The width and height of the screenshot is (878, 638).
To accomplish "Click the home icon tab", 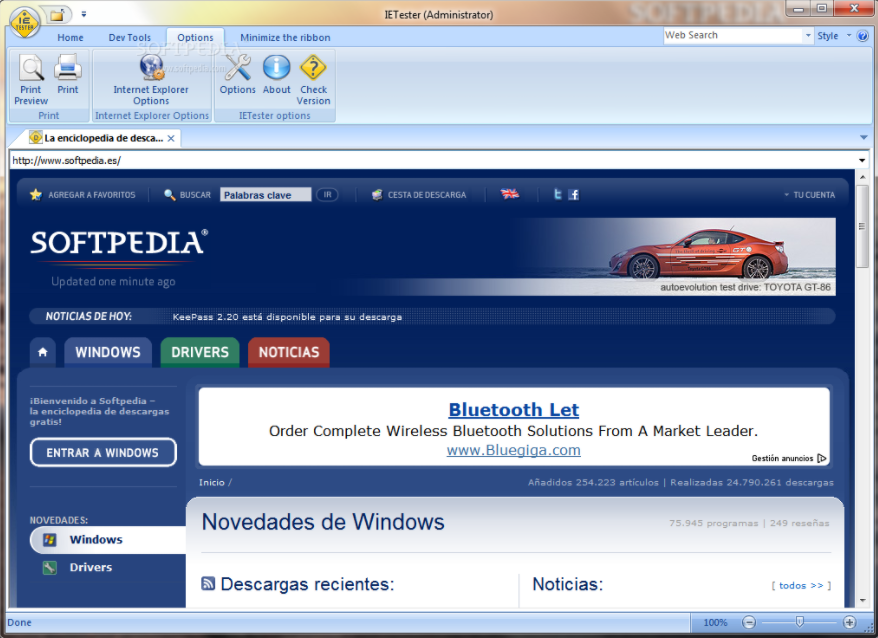I will click(43, 352).
